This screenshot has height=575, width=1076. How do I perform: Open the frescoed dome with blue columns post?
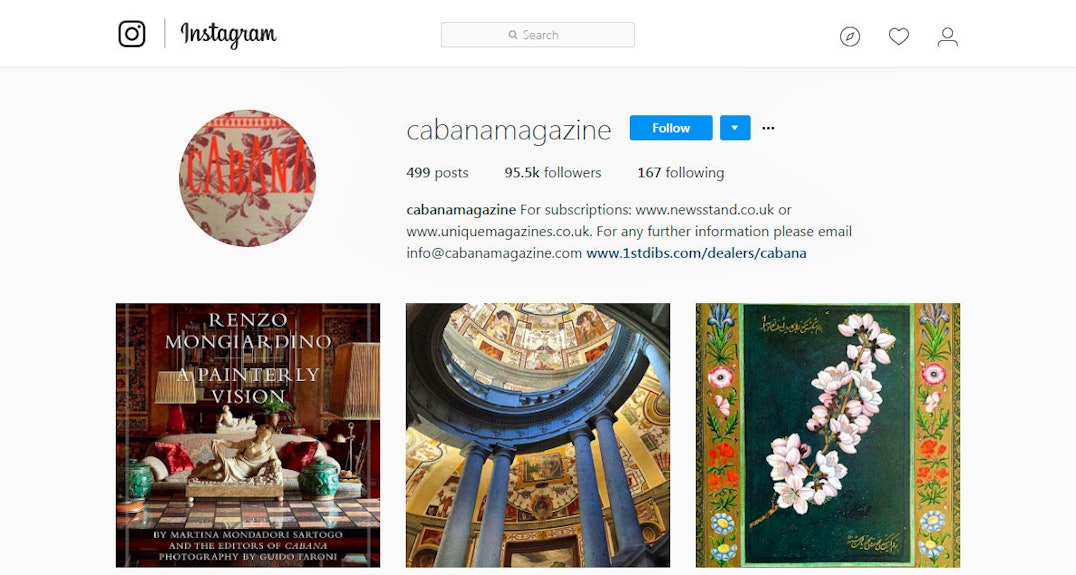pyautogui.click(x=538, y=435)
